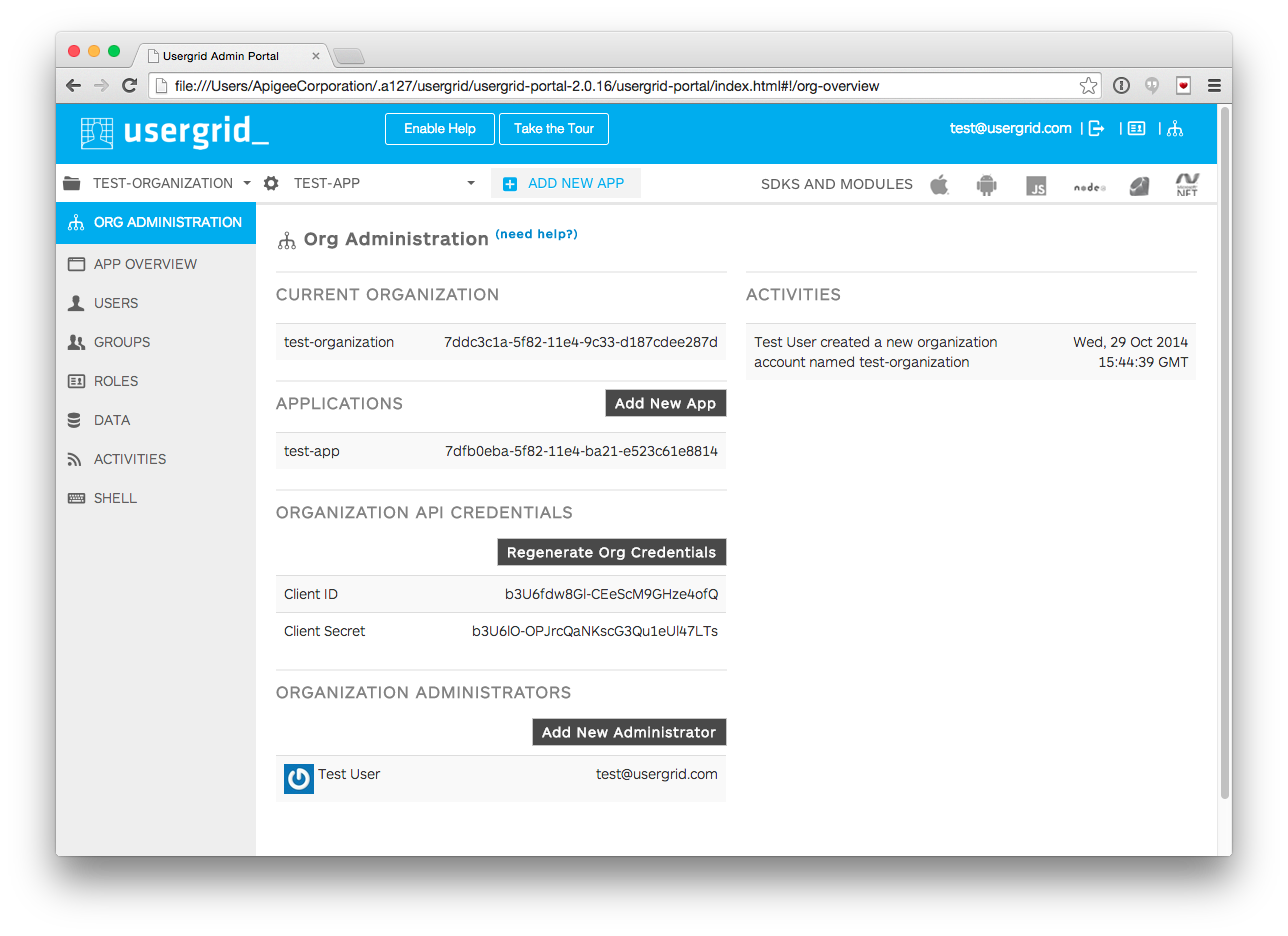Select ORG ADMINISTRATION in the sidebar
Screen dimensions: 1288x936
click(156, 222)
